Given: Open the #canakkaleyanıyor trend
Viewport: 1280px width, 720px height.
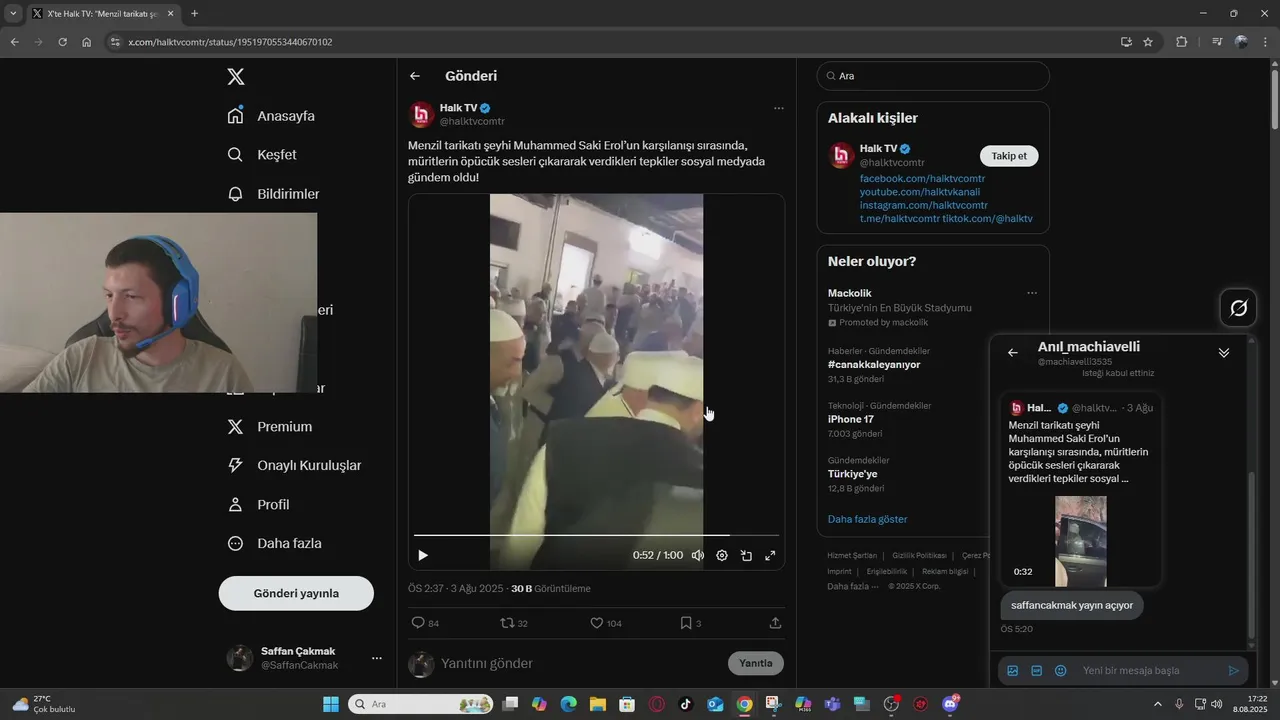Looking at the screenshot, I should 874,365.
